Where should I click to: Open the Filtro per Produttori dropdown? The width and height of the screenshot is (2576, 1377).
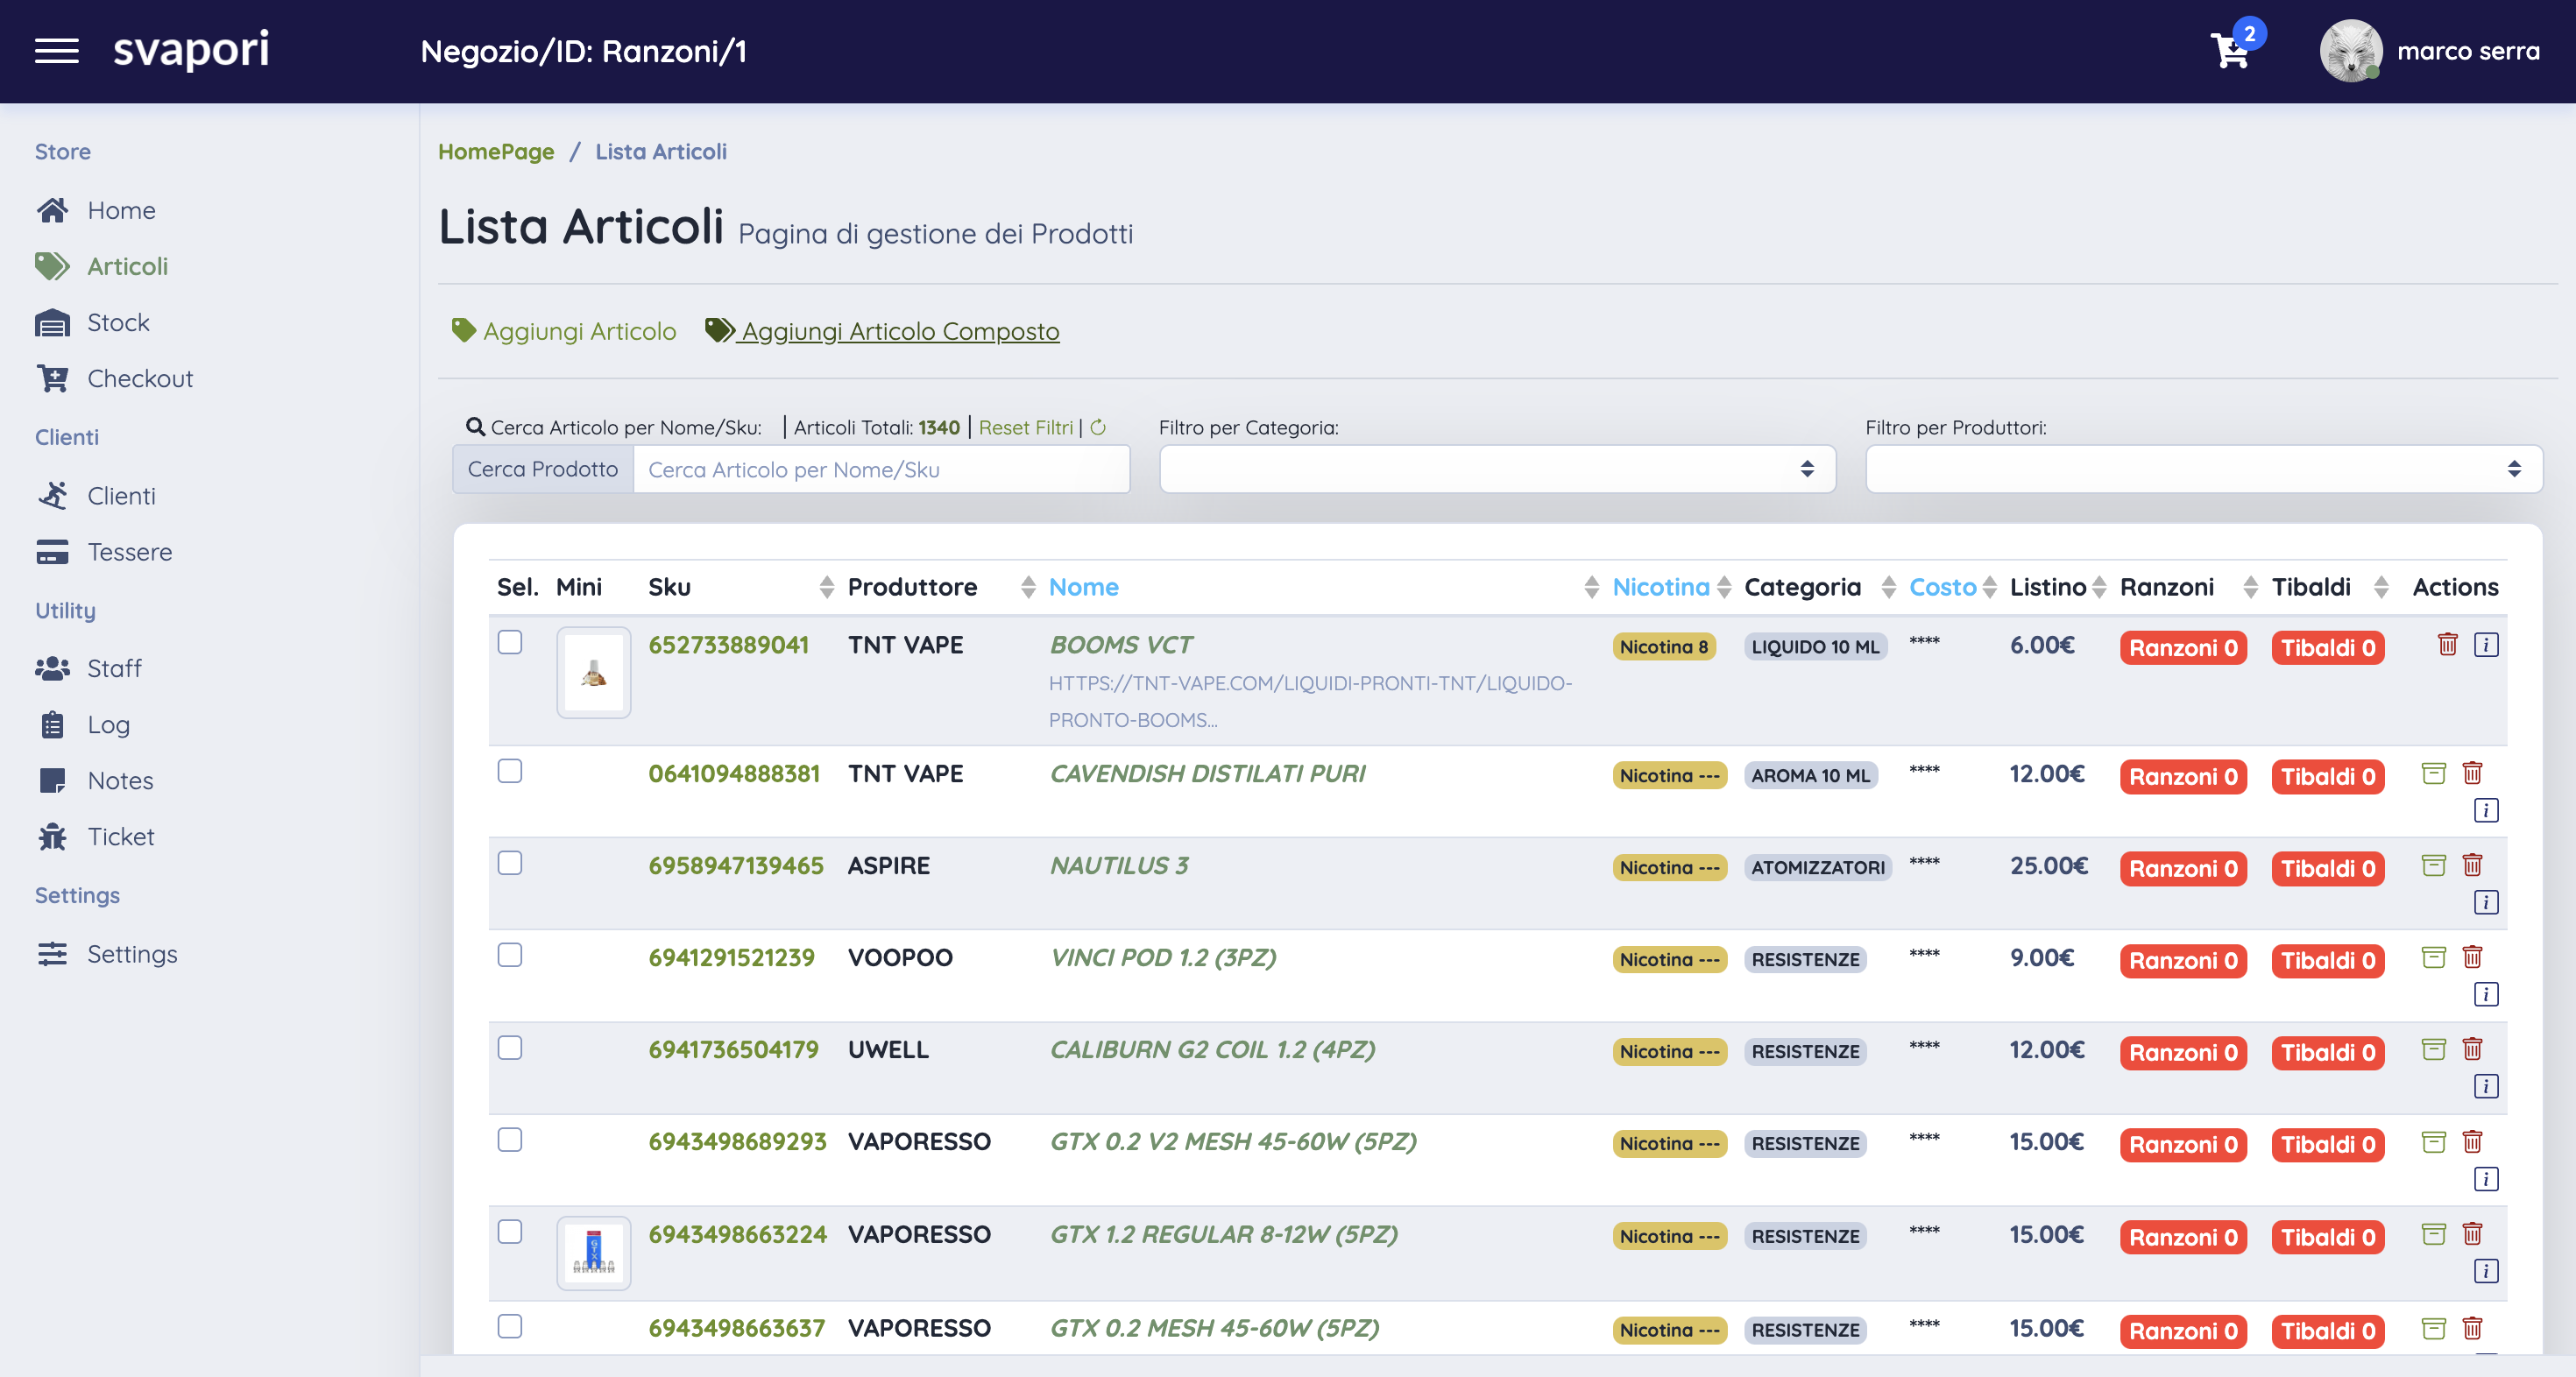pyautogui.click(x=2203, y=469)
